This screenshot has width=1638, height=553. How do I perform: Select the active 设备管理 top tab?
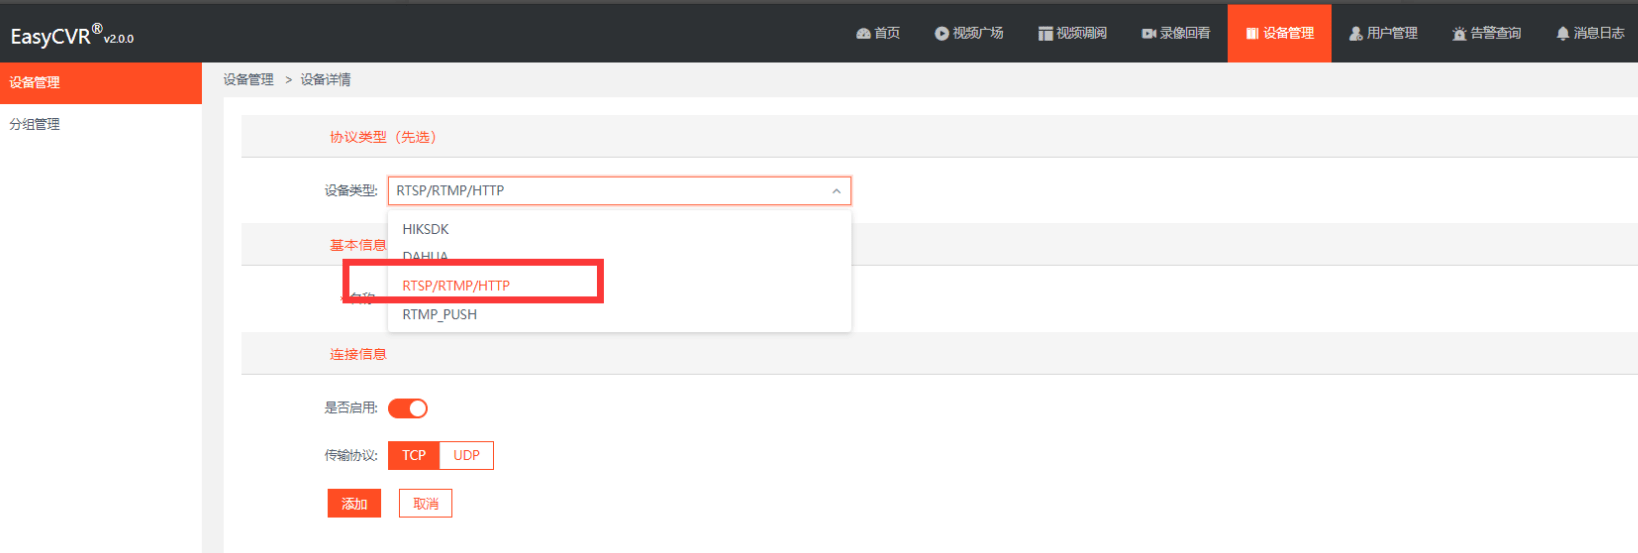(1279, 33)
